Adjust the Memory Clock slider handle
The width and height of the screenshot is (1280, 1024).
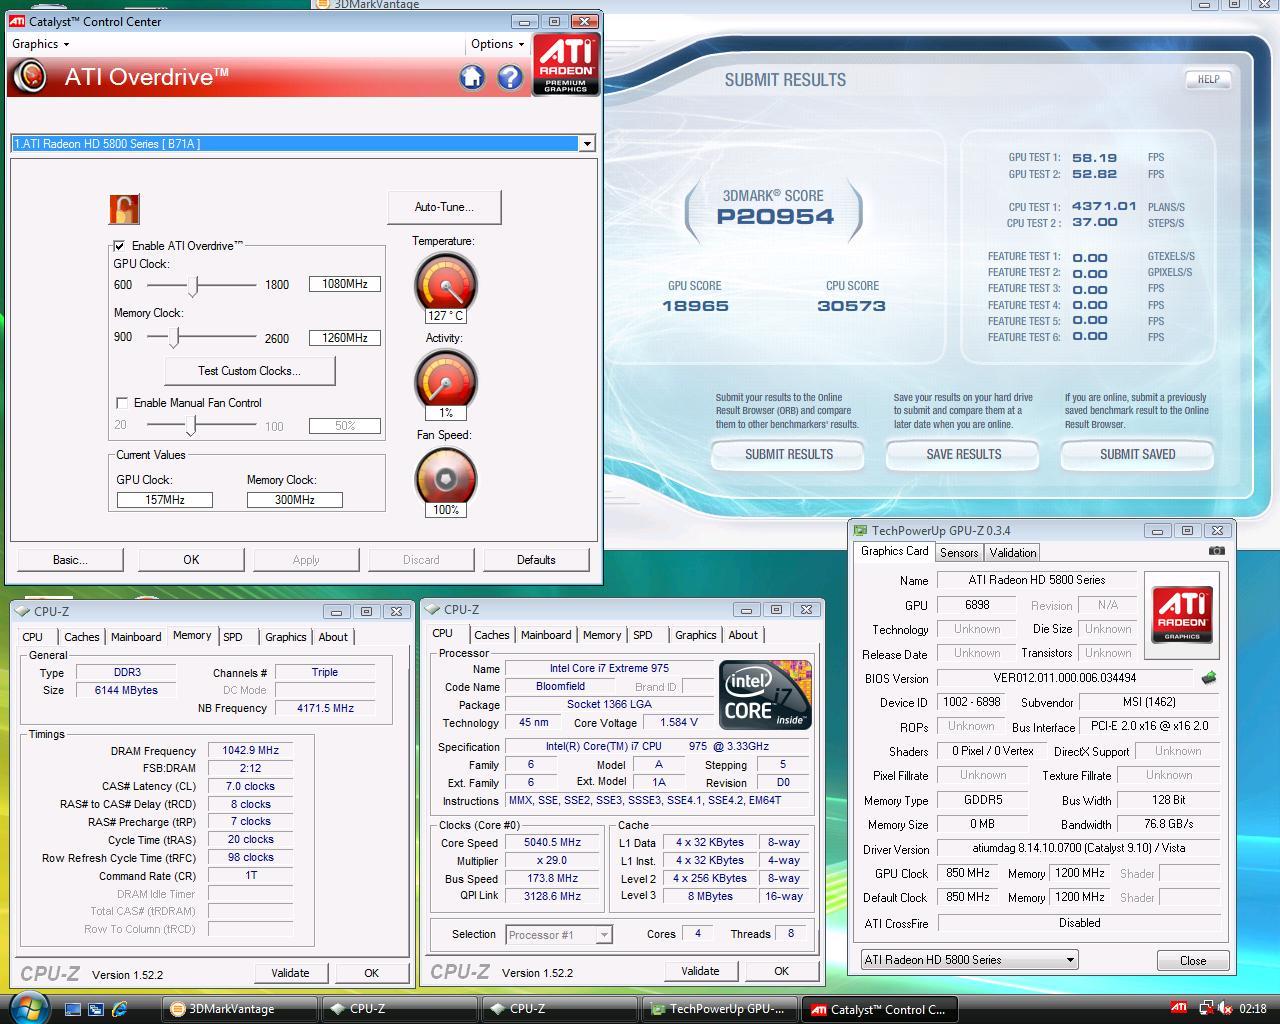tap(174, 338)
